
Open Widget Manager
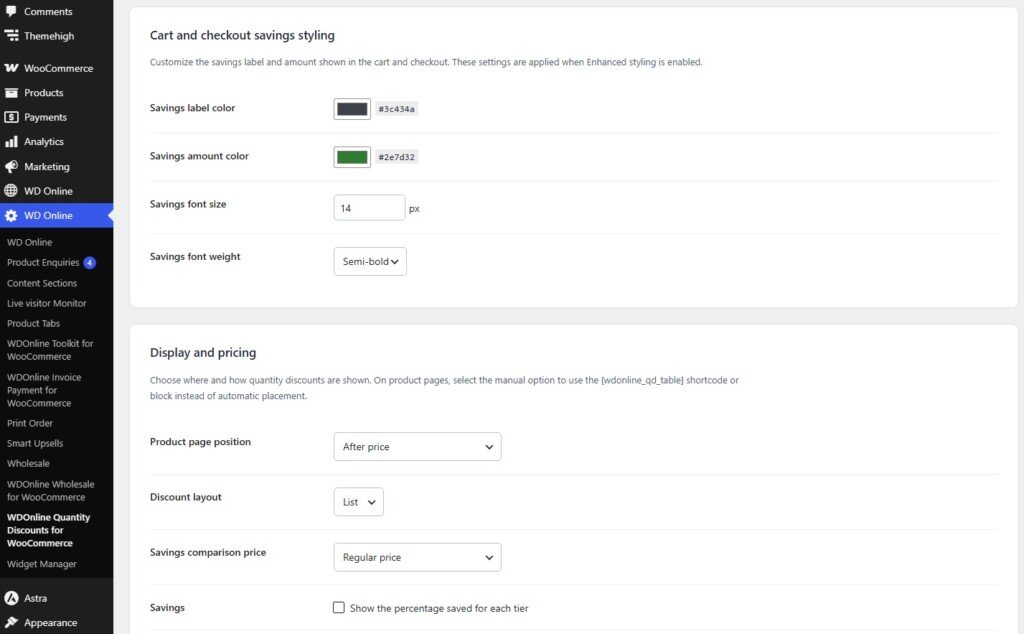pyautogui.click(x=42, y=564)
